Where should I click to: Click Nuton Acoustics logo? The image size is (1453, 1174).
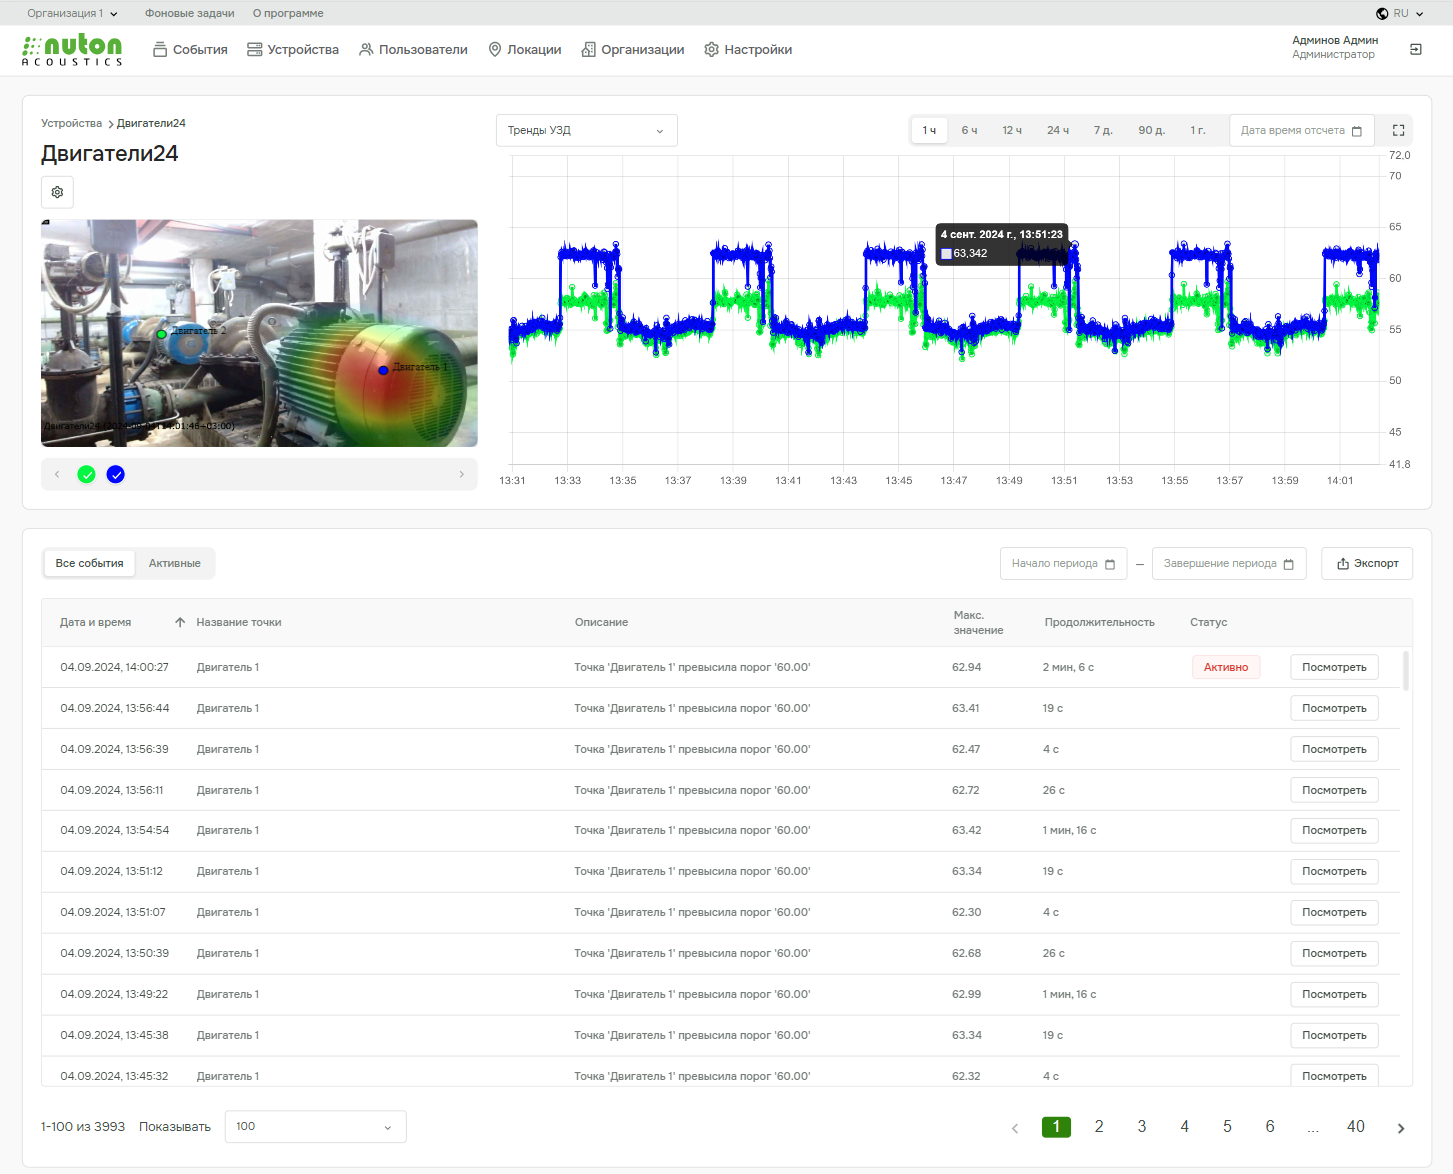72,50
